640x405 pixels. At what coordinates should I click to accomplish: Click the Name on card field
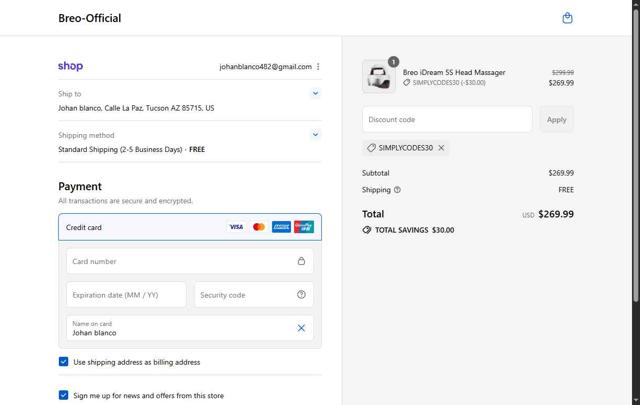click(x=190, y=328)
